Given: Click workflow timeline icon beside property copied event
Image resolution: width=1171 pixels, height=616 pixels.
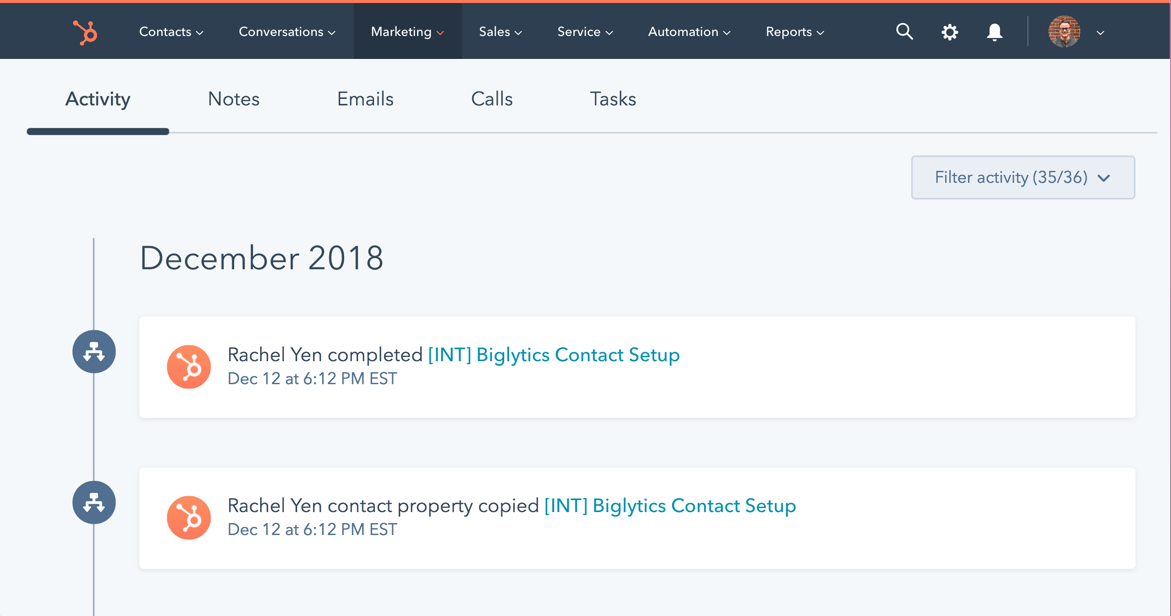Looking at the screenshot, I should [94, 503].
